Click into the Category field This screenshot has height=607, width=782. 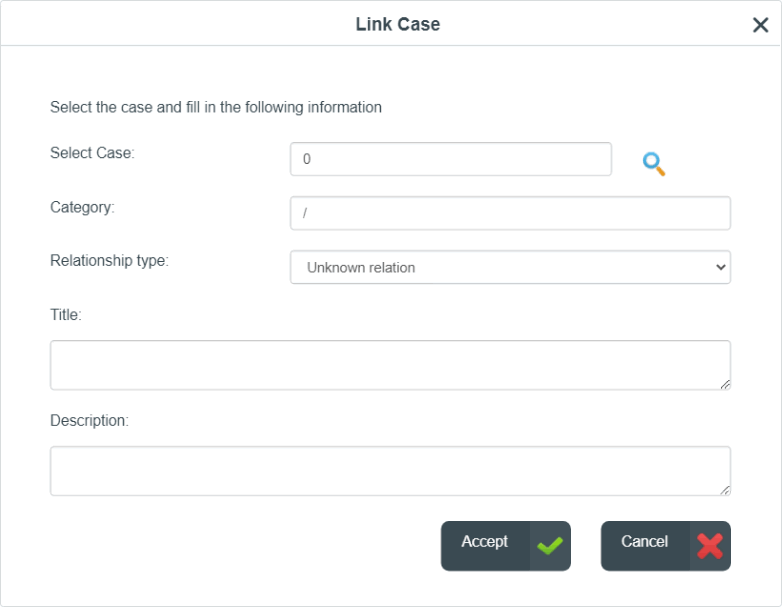(x=510, y=213)
